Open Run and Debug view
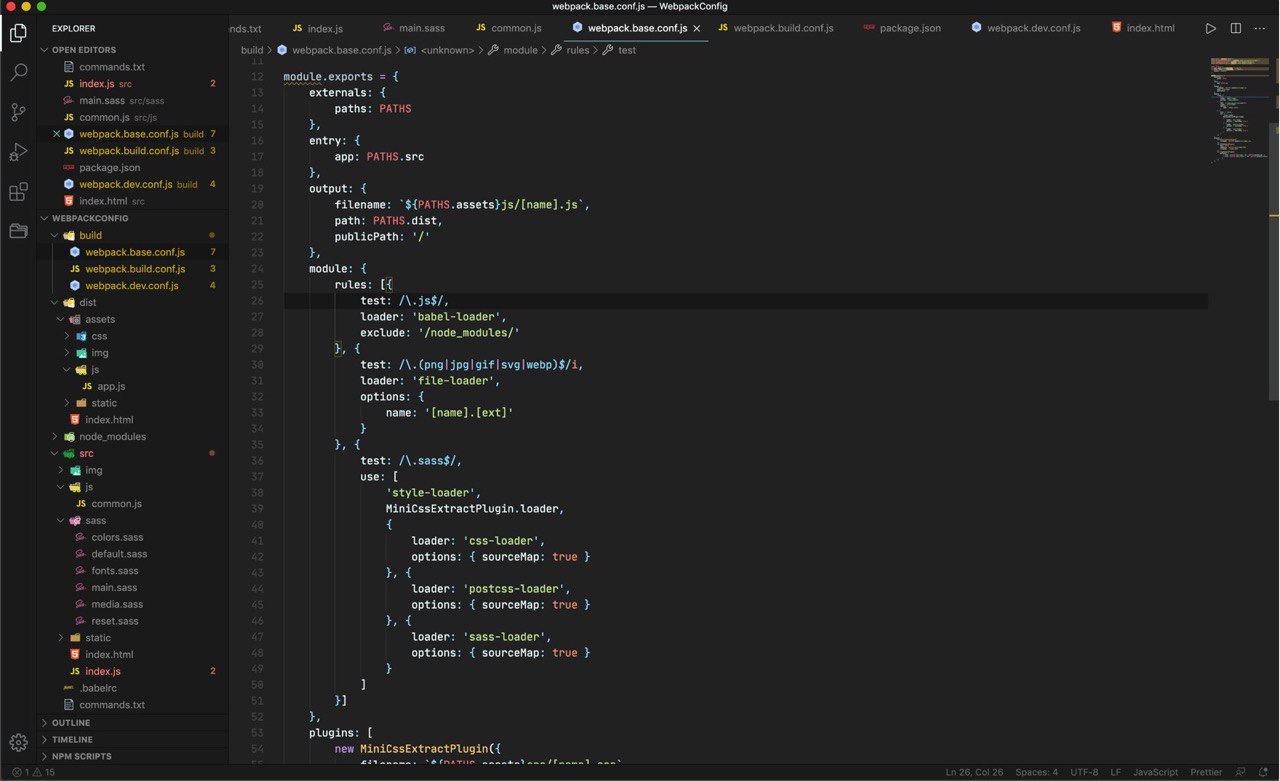 pyautogui.click(x=18, y=152)
